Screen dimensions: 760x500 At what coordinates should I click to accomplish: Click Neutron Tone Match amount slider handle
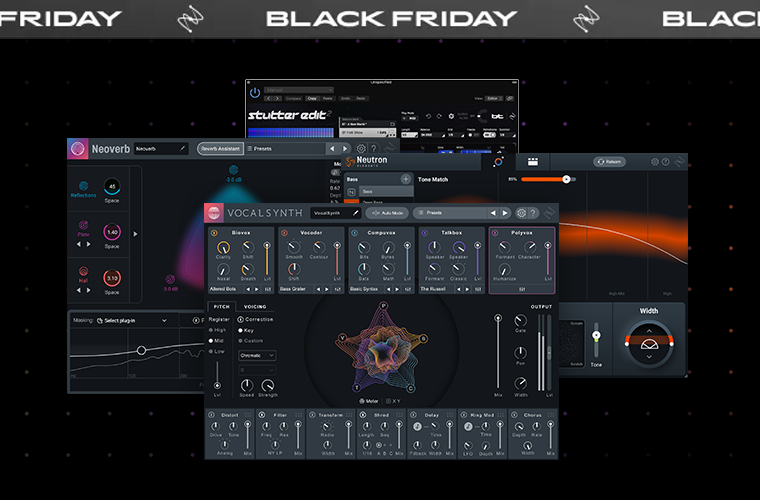point(566,179)
